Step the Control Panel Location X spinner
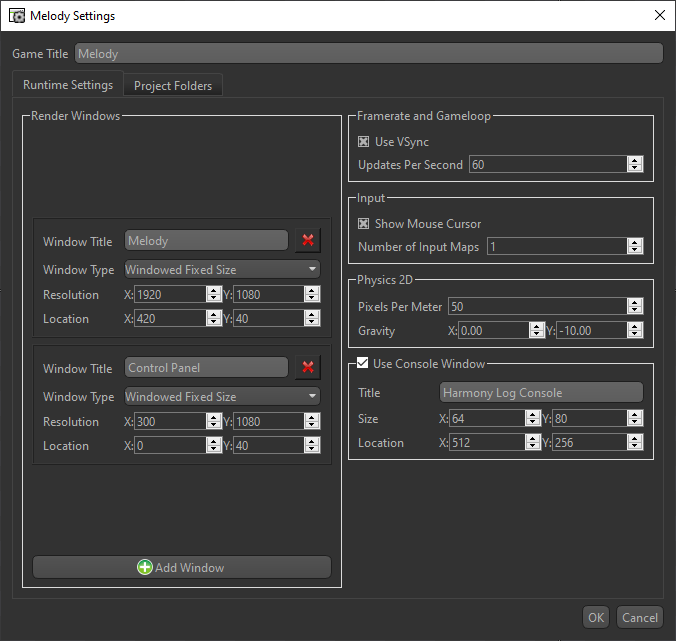The height and width of the screenshot is (641, 676). pyautogui.click(x=213, y=445)
